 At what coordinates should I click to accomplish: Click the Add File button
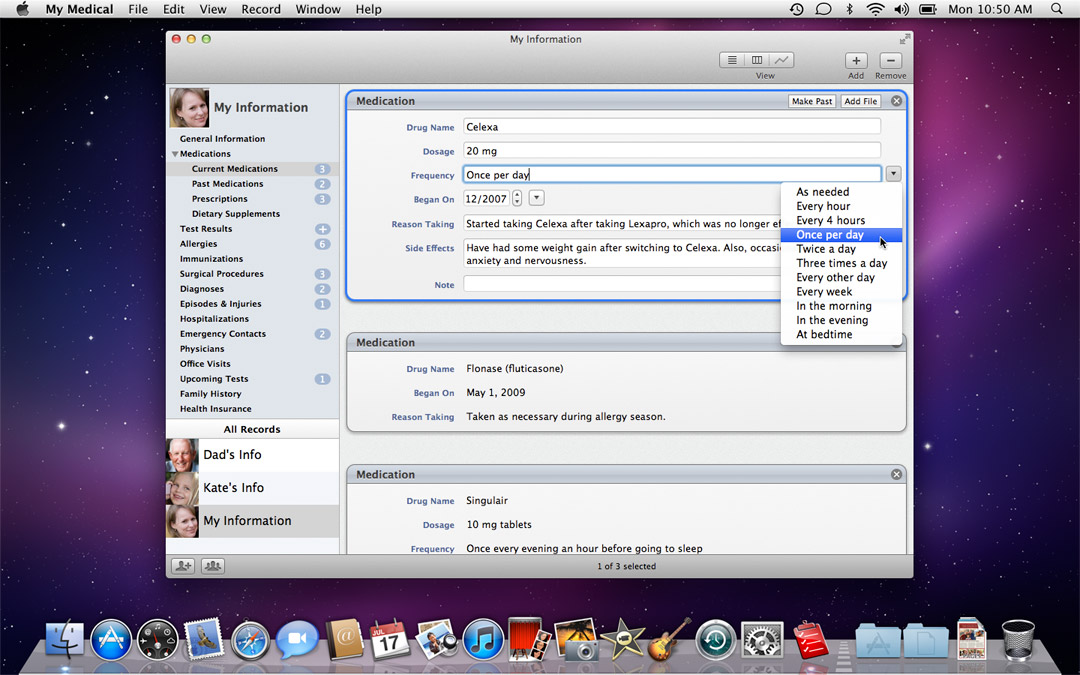point(860,101)
